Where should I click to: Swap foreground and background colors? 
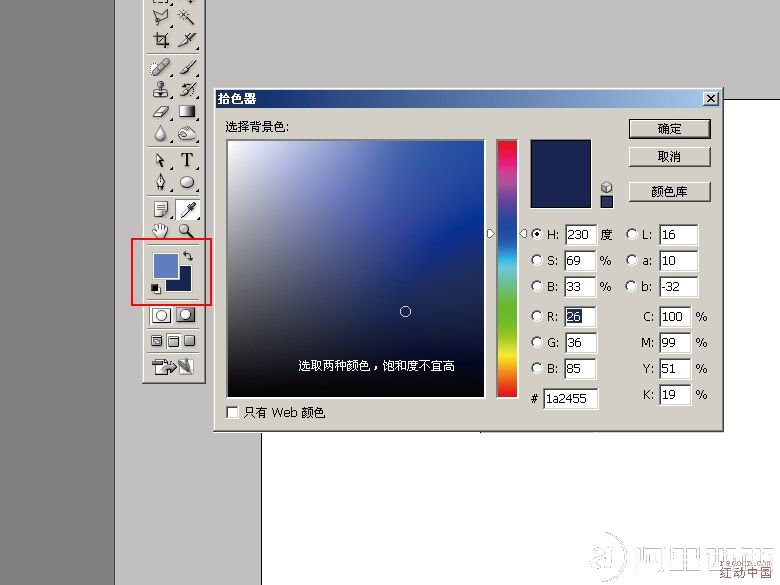[188, 257]
